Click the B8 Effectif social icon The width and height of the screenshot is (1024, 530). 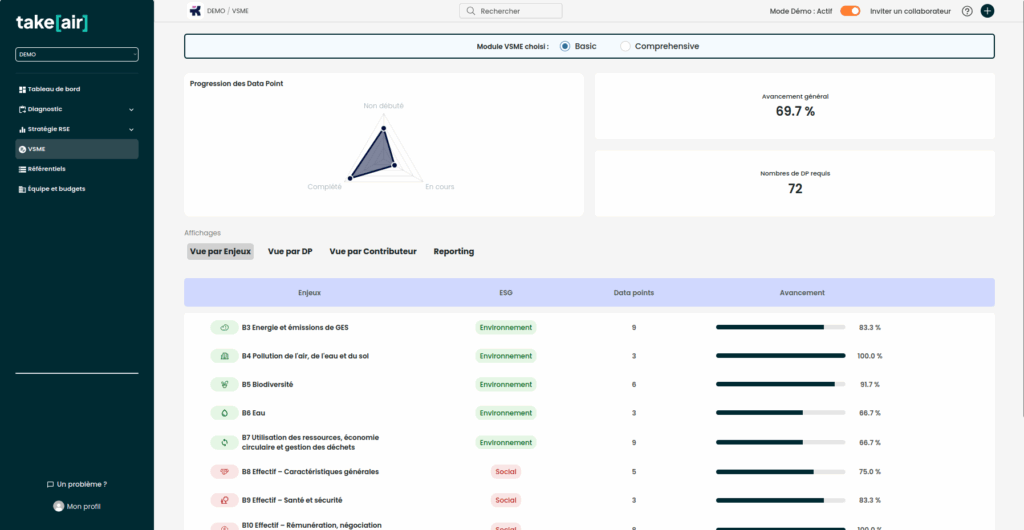point(224,472)
